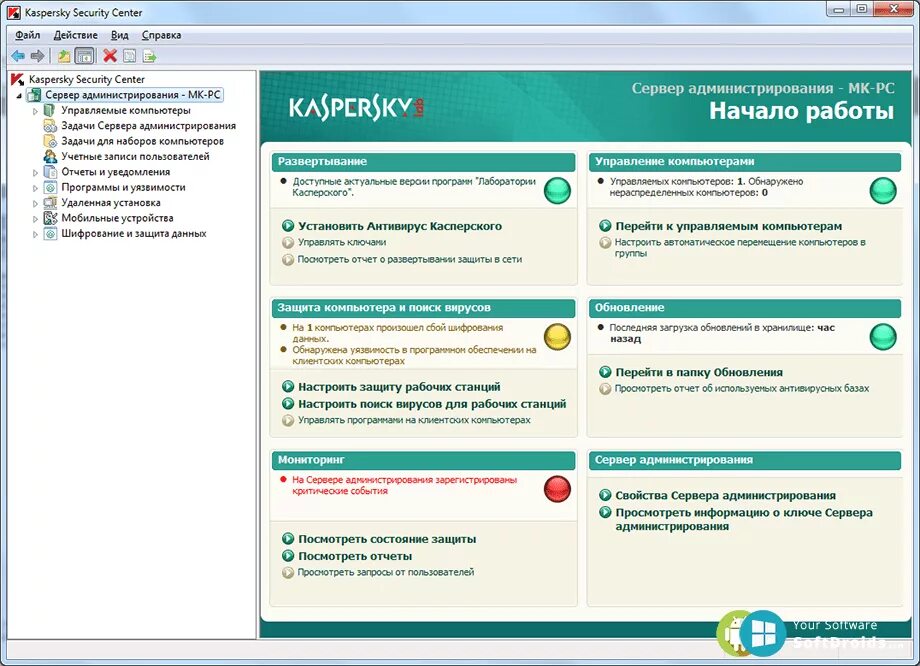Expand the Отчеты и уведомления node

(35, 173)
